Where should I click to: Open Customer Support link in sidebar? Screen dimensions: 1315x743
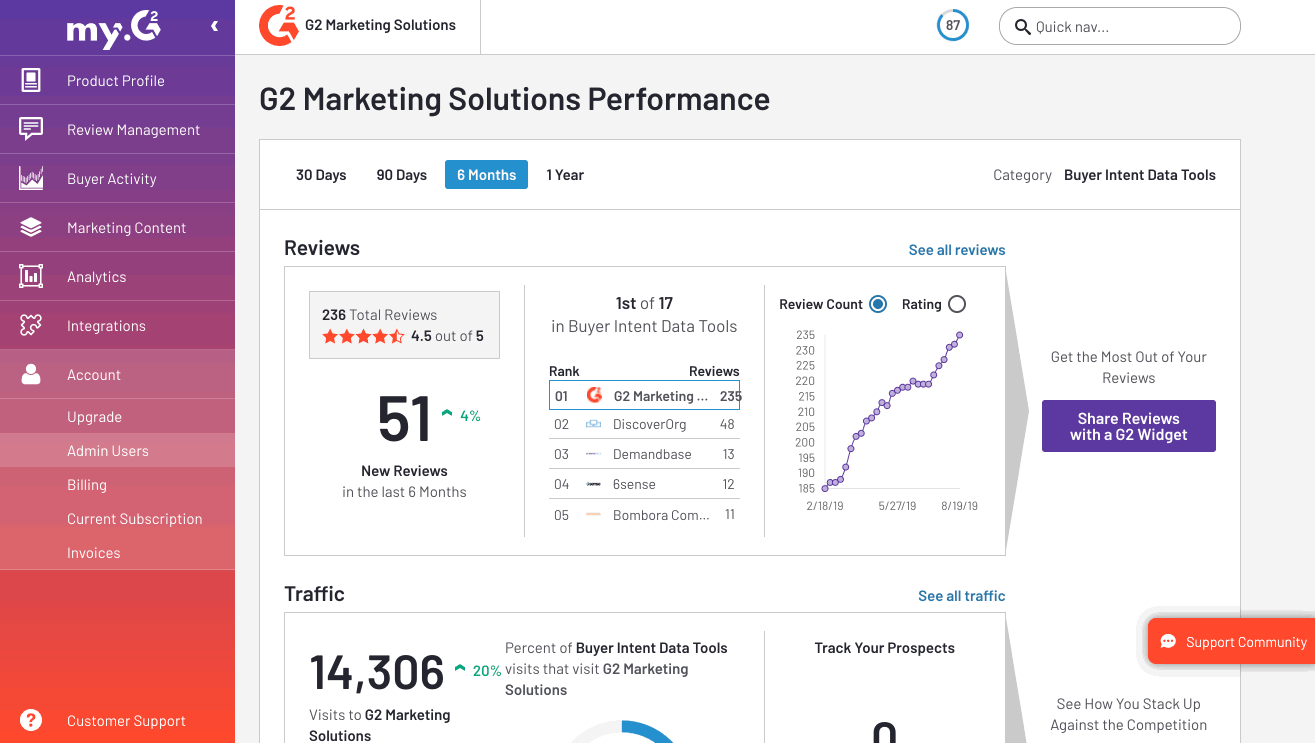tap(117, 720)
